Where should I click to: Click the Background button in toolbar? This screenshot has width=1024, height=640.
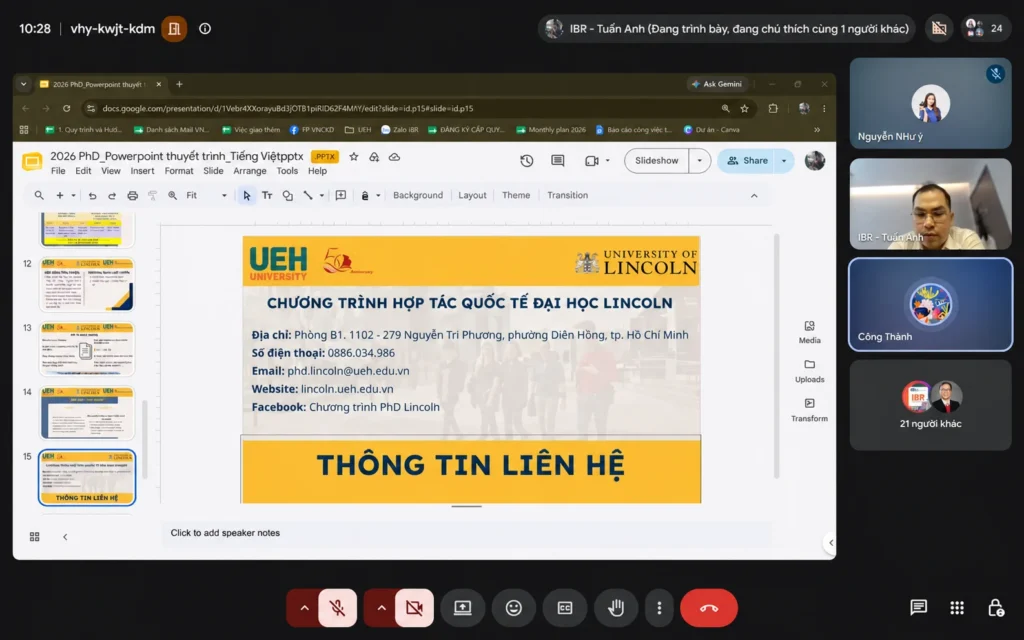click(418, 195)
